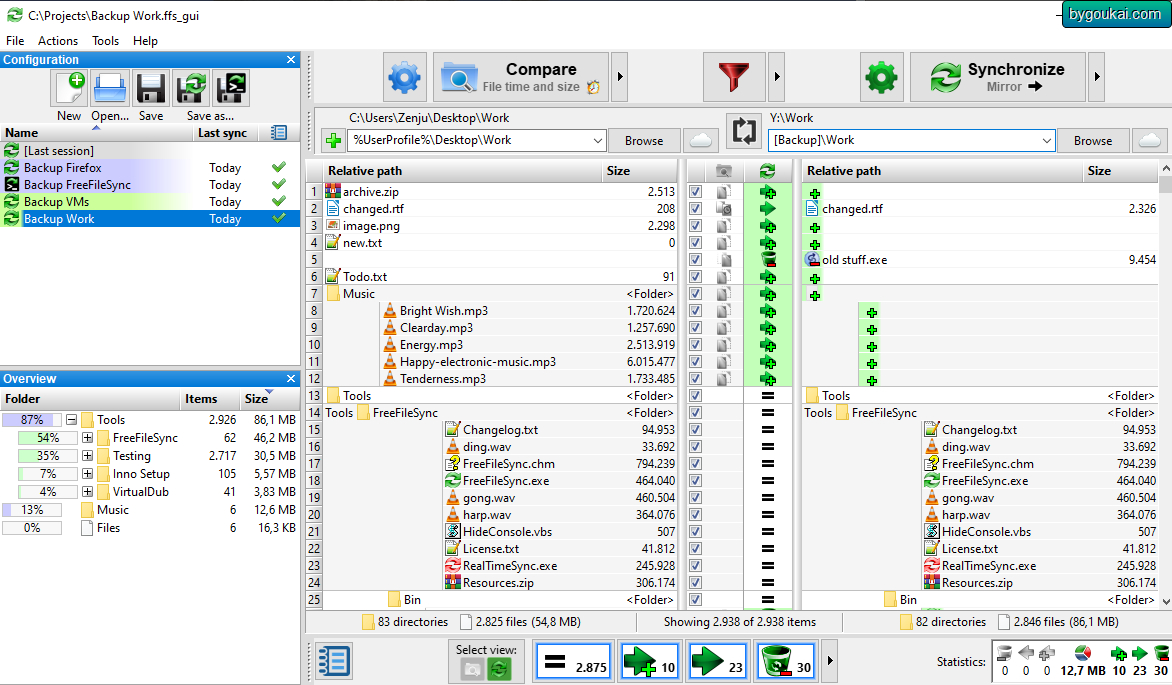Open the right folder path dropdown
Image resolution: width=1172 pixels, height=685 pixels.
pos(1046,141)
